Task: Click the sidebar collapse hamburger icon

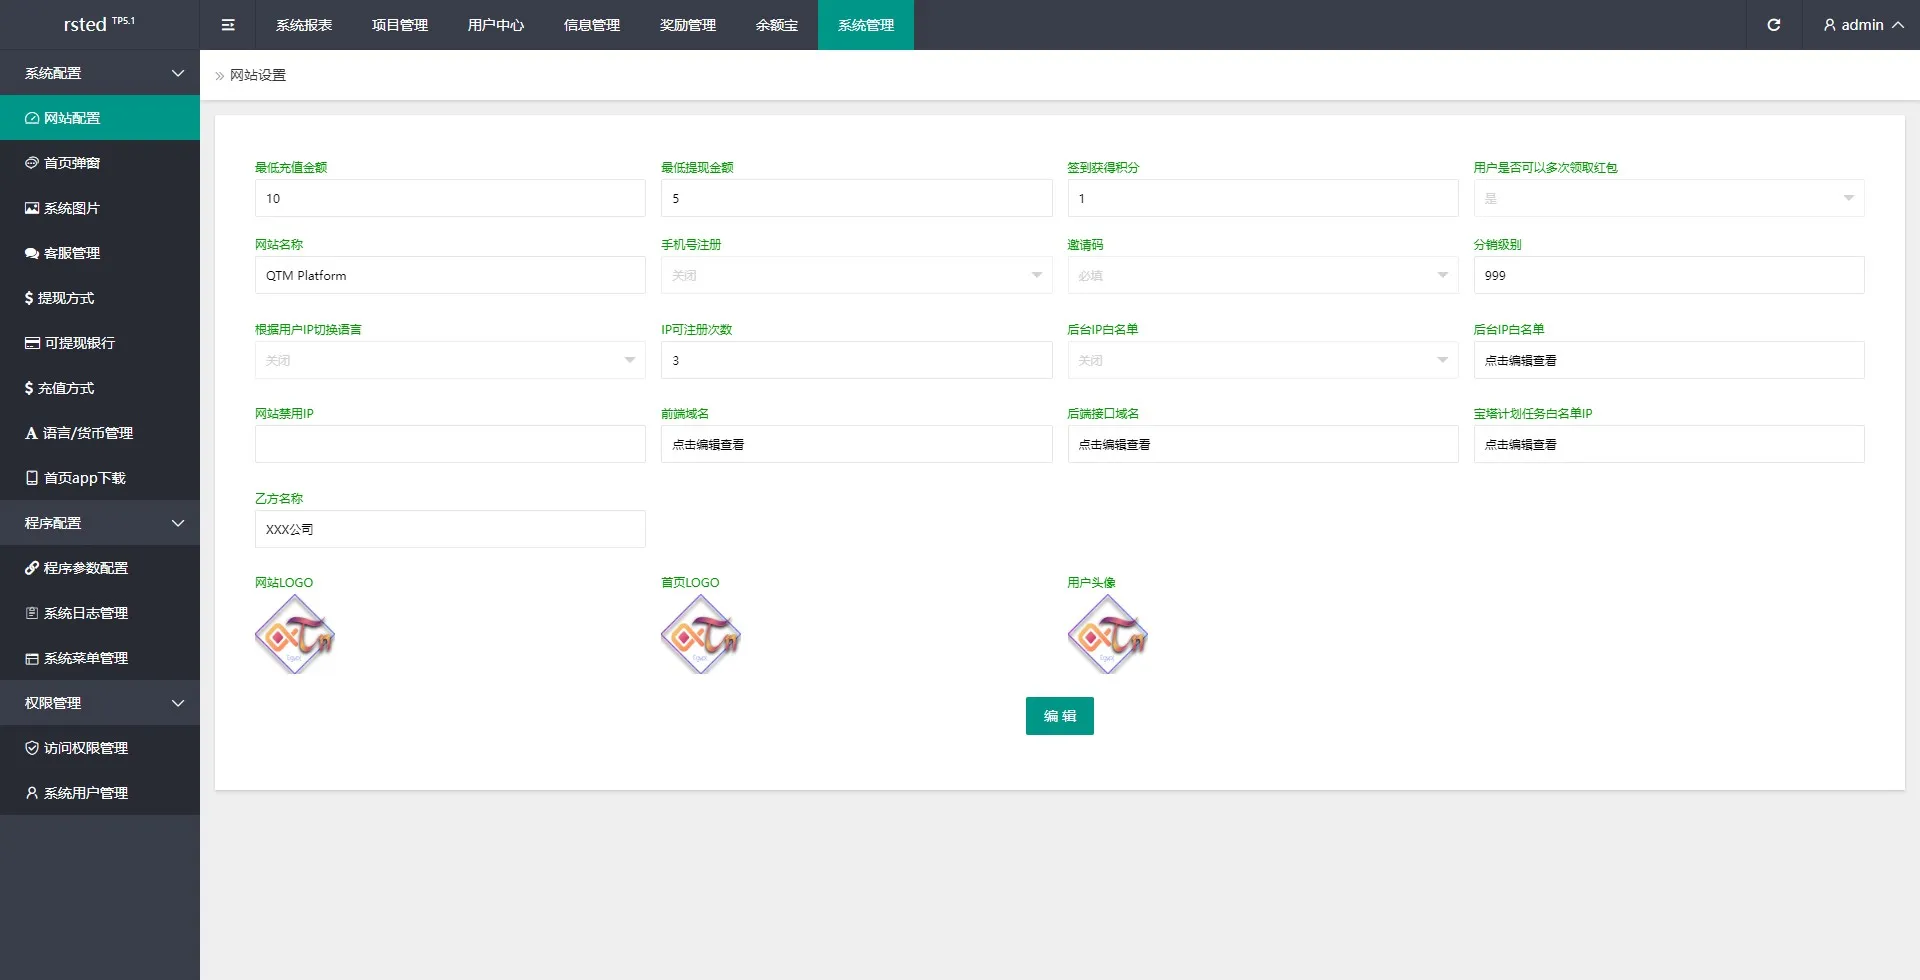Action: 228,25
